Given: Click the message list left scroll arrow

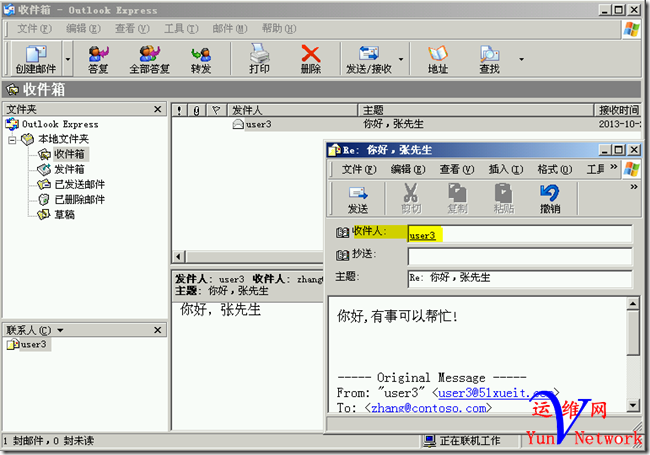Looking at the screenshot, I should point(178,257).
